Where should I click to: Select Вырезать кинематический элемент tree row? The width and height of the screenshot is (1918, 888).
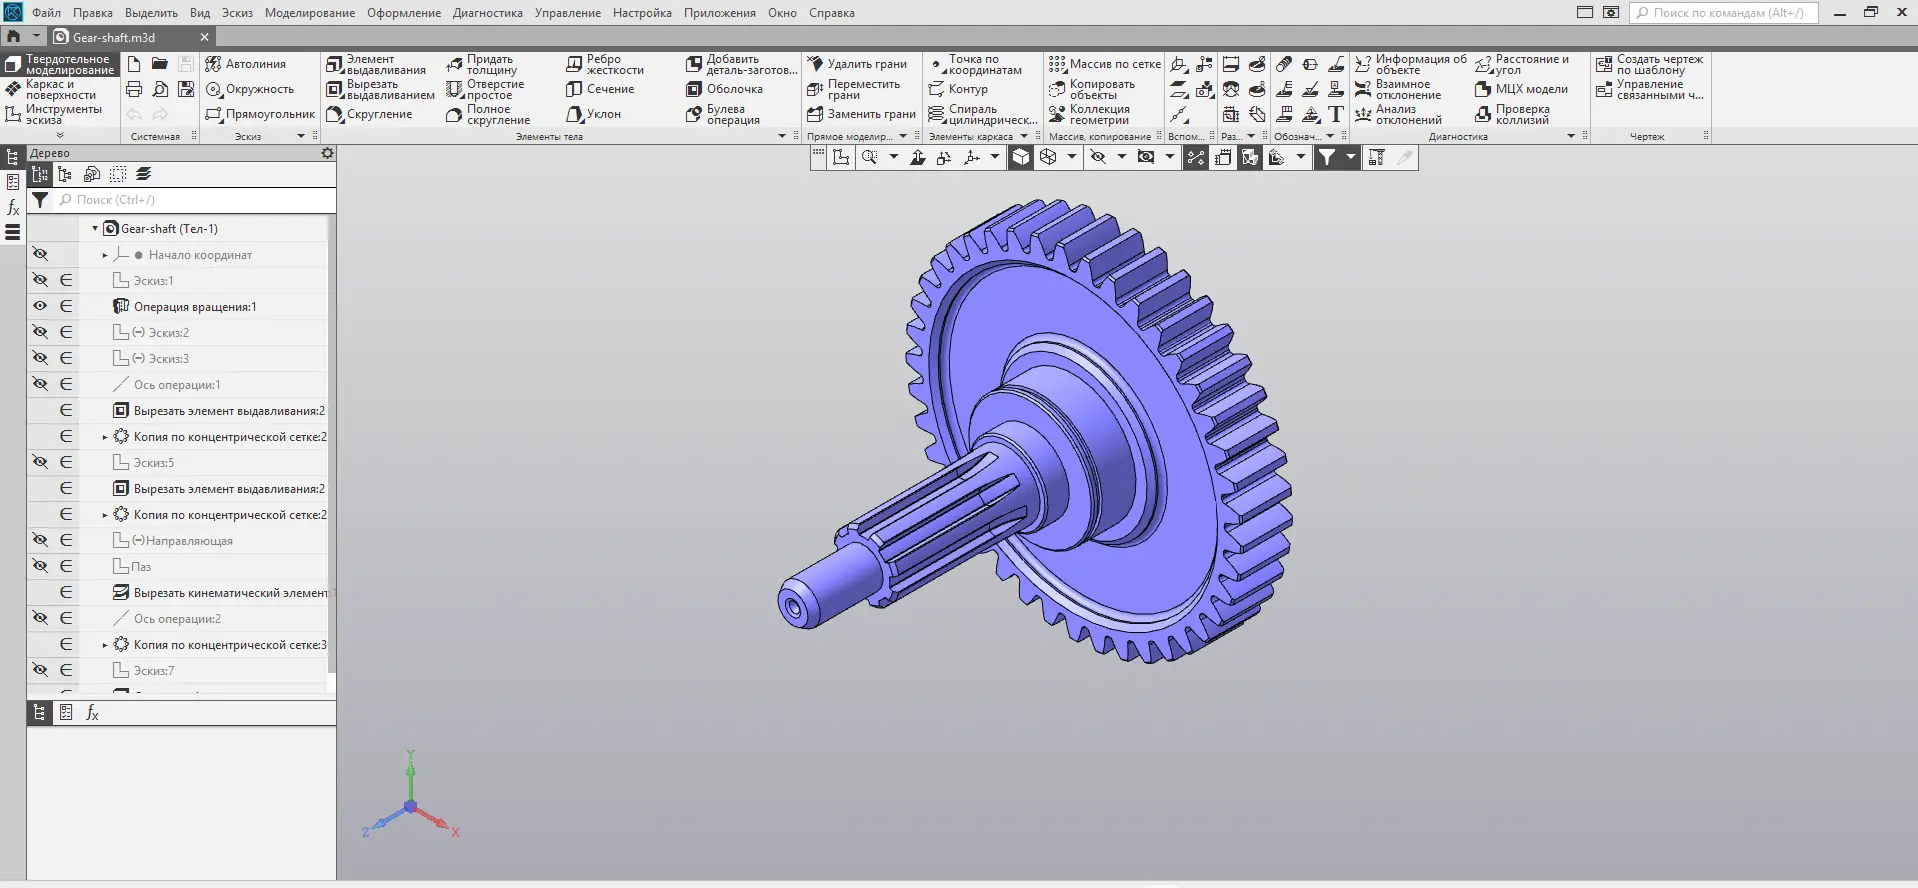point(220,593)
